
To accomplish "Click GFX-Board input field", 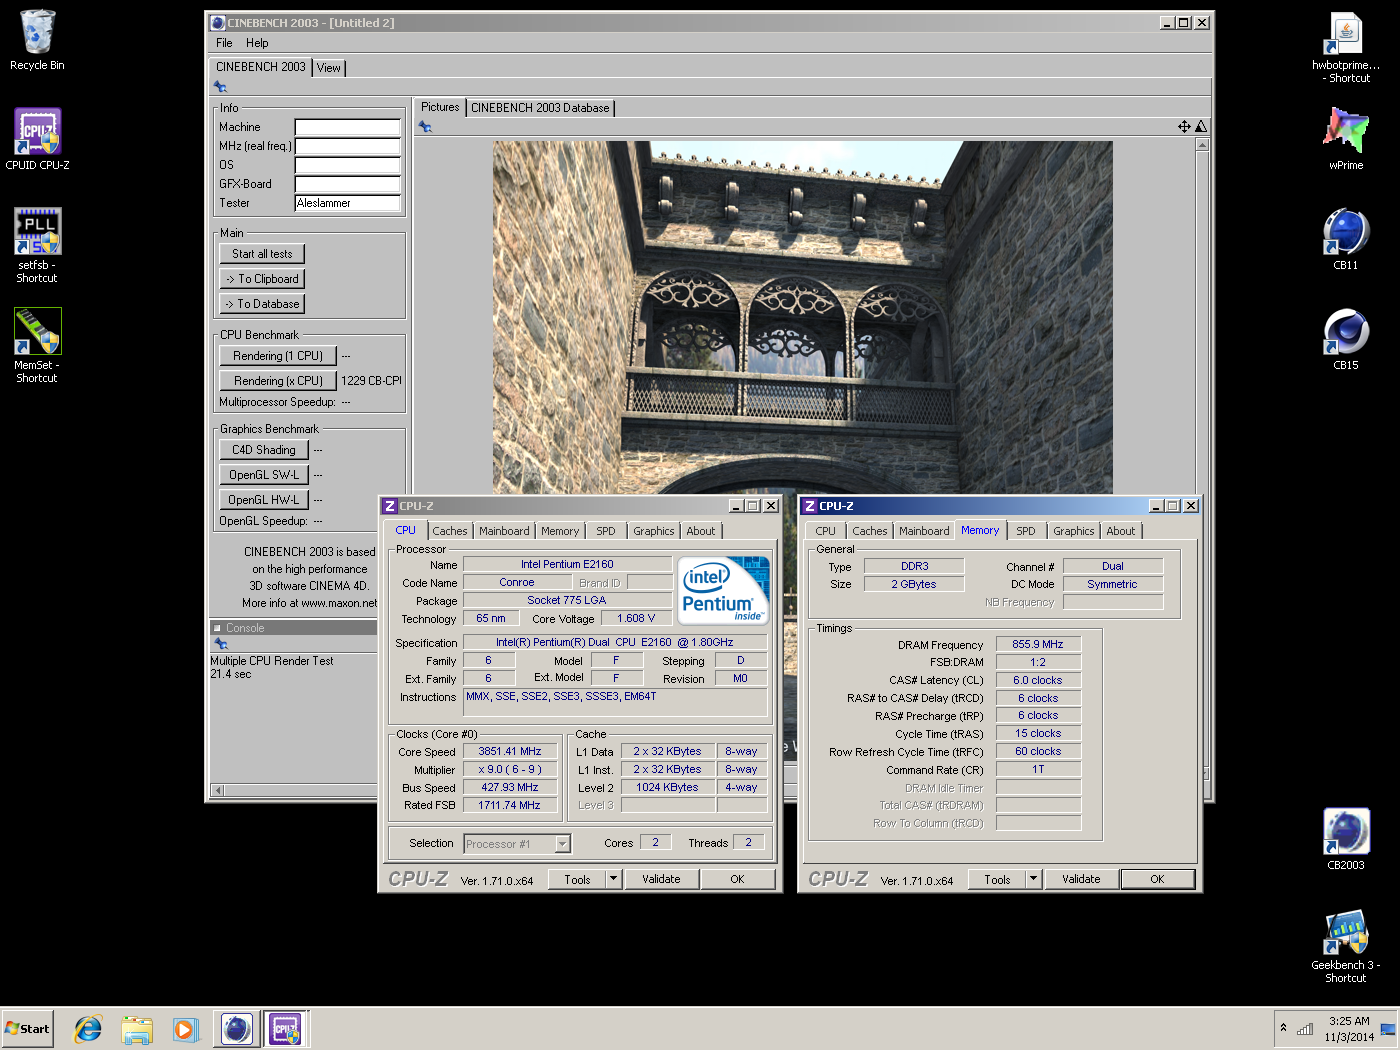I will [347, 184].
